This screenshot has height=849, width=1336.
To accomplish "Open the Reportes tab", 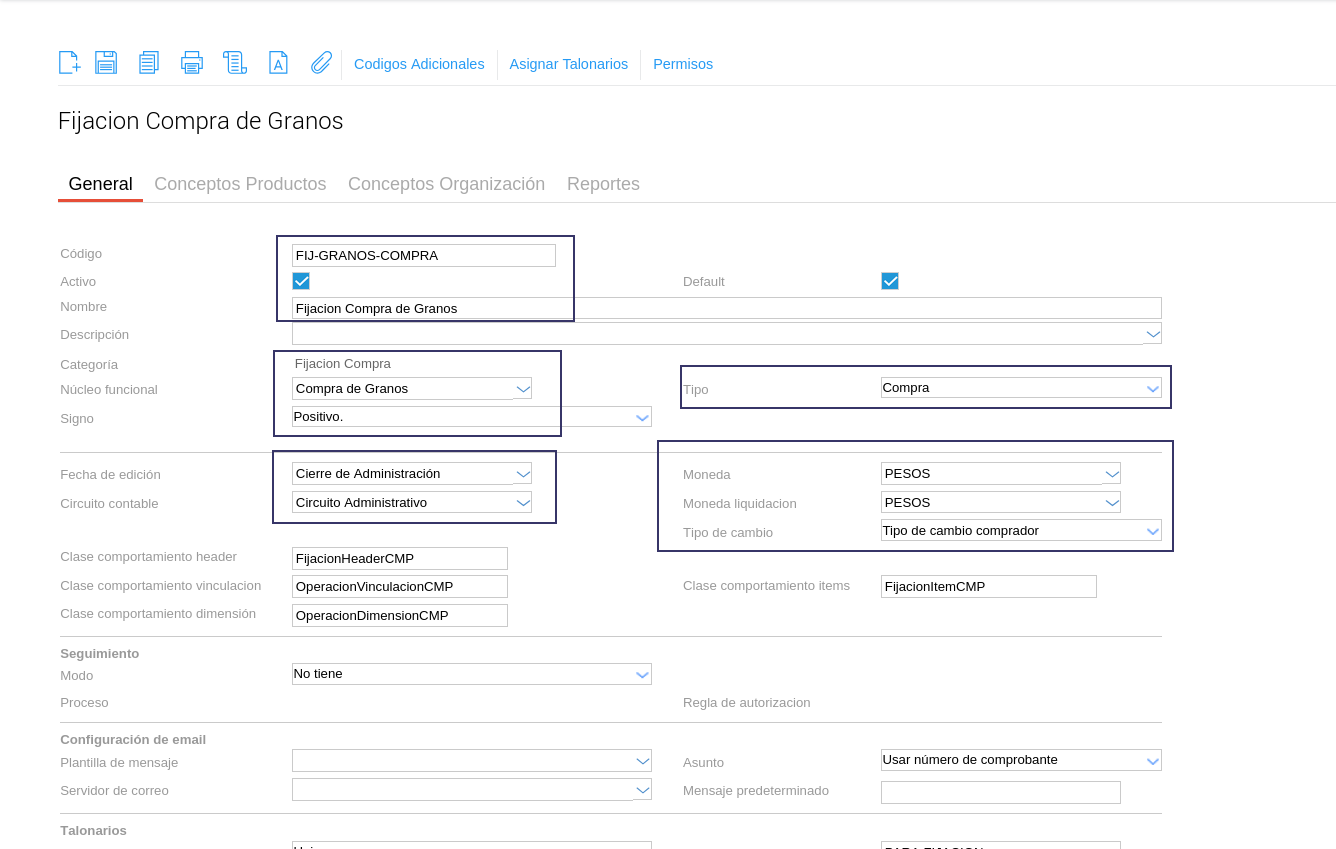I will (x=603, y=184).
